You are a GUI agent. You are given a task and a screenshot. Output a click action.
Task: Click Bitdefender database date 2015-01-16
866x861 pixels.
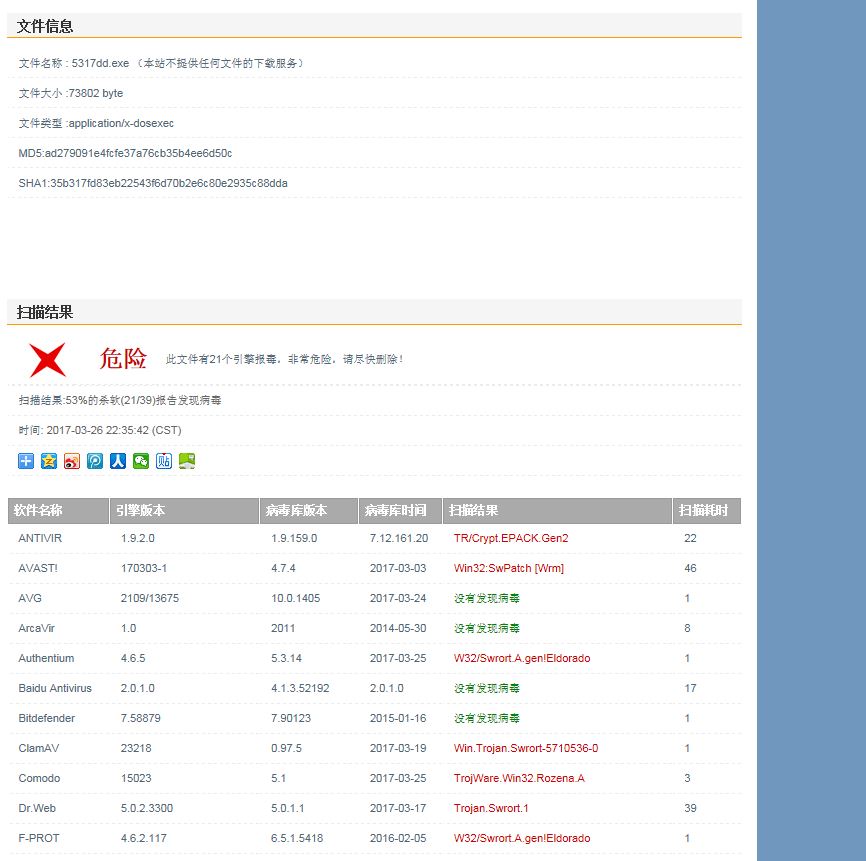[x=398, y=718]
